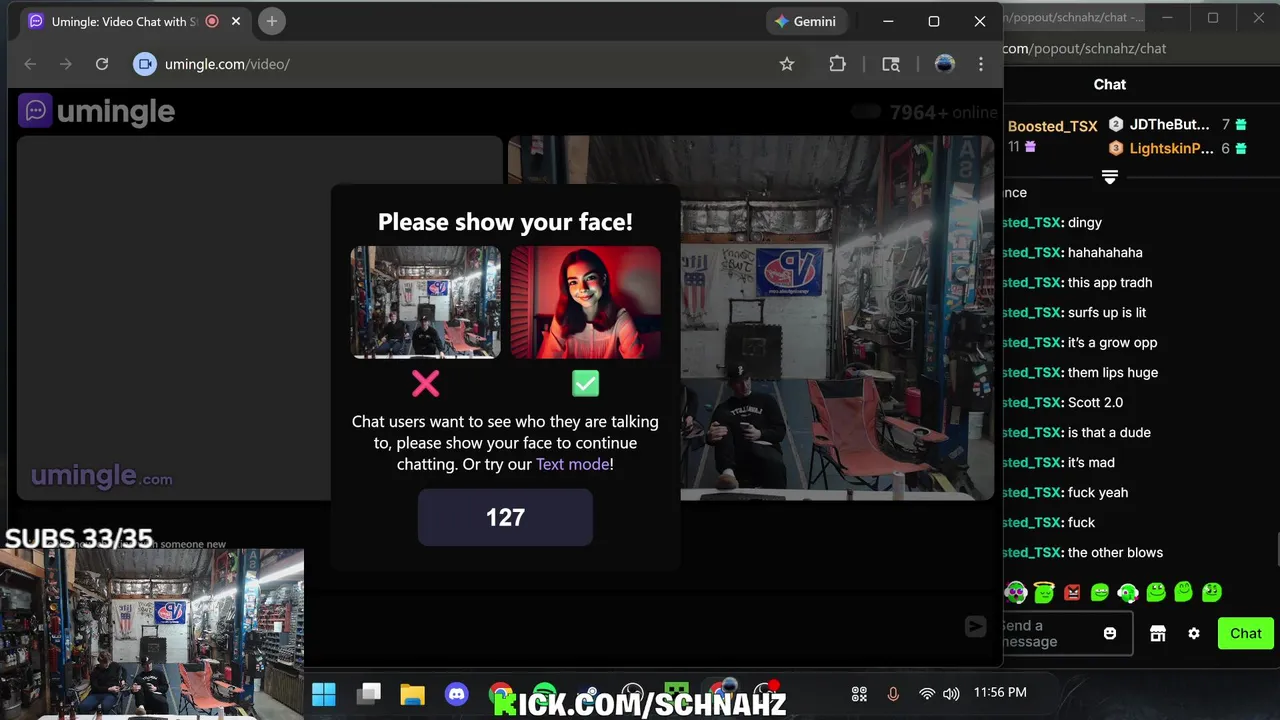This screenshot has width=1280, height=720.
Task: Reload the umingle page
Action: point(102,64)
